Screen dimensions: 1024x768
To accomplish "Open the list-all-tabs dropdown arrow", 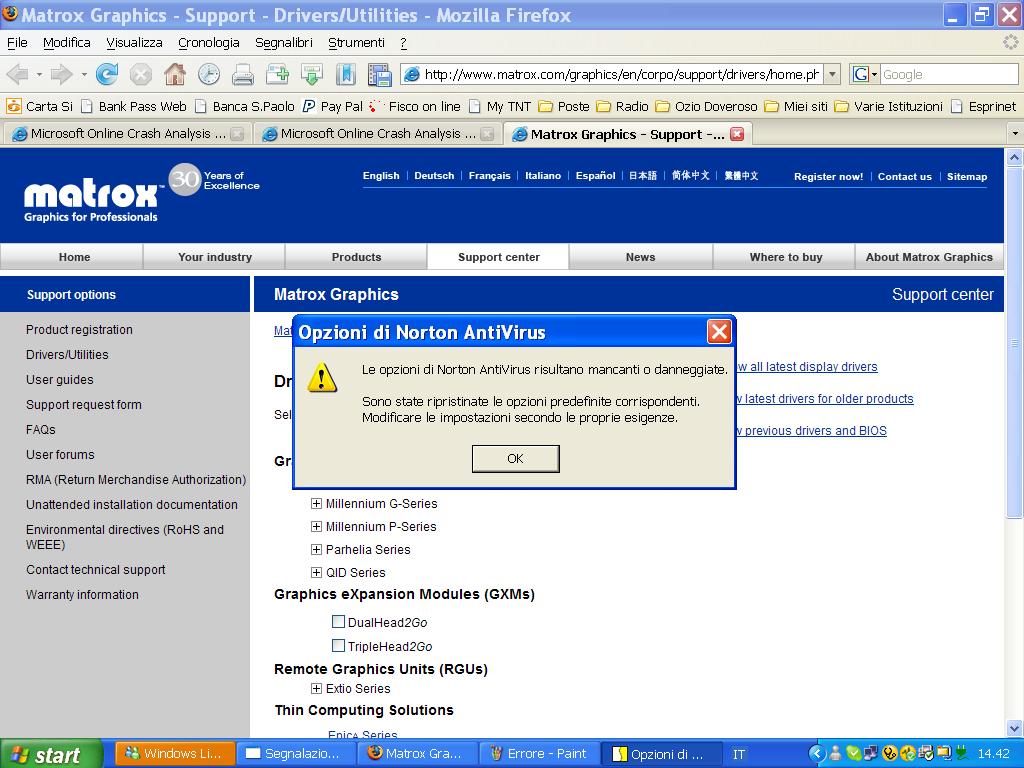I will 1015,134.
